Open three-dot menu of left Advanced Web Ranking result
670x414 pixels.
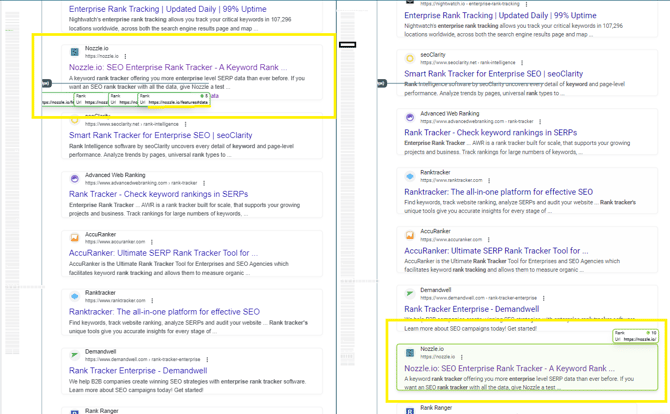[x=204, y=183]
